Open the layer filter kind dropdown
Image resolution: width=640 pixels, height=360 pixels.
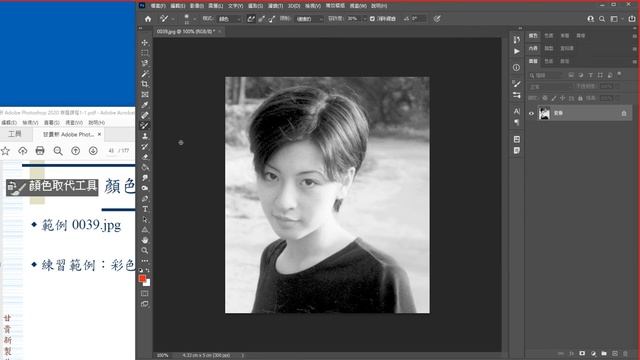coord(546,75)
